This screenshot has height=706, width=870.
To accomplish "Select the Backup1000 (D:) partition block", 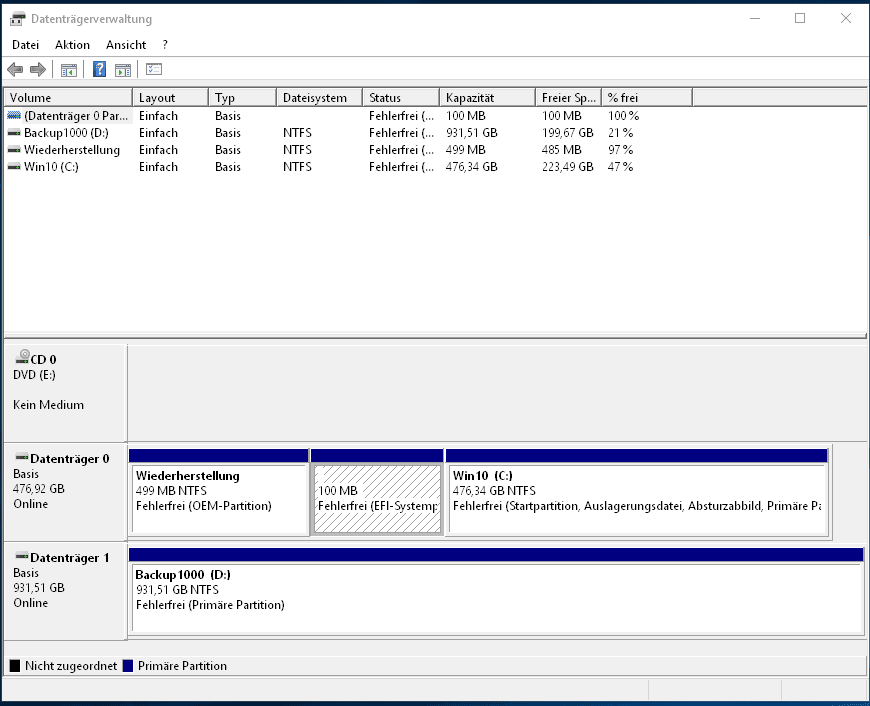I will (496, 591).
